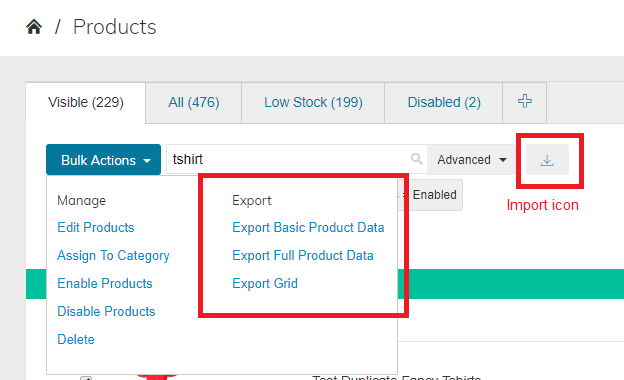Open the Low Stock (199) tab
The width and height of the screenshot is (624, 380).
click(x=313, y=103)
